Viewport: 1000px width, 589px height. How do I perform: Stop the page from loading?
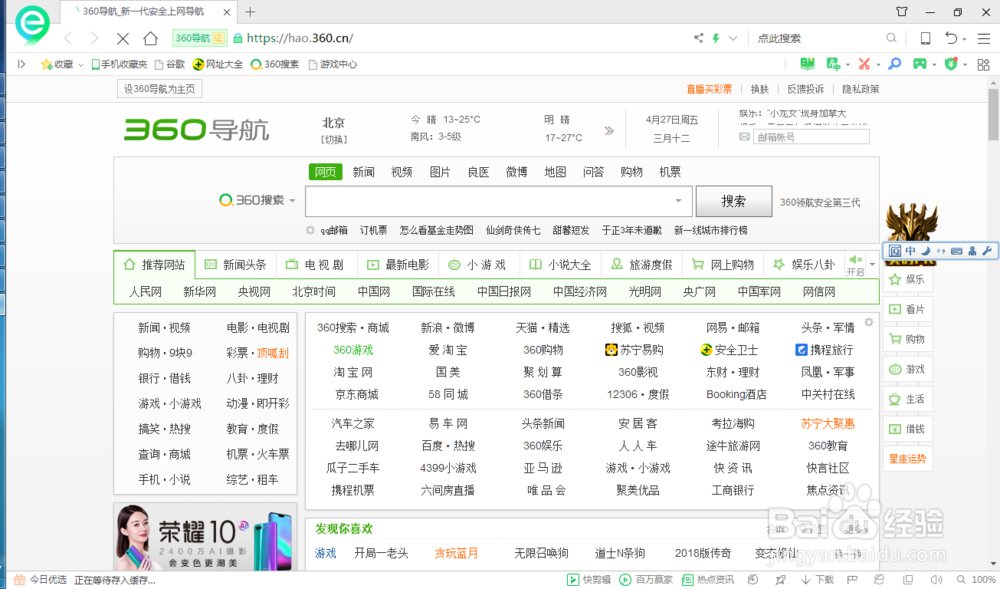point(122,38)
